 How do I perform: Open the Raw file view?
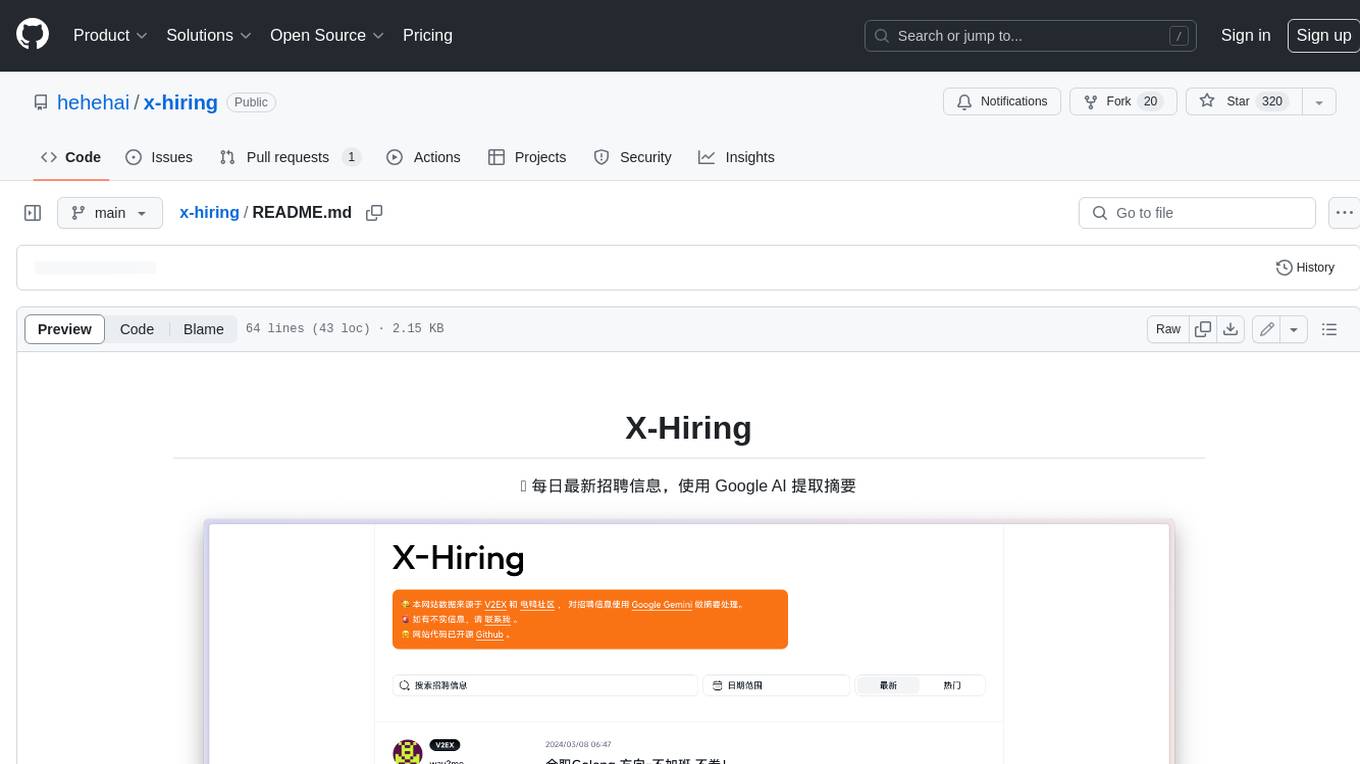[x=1168, y=329]
